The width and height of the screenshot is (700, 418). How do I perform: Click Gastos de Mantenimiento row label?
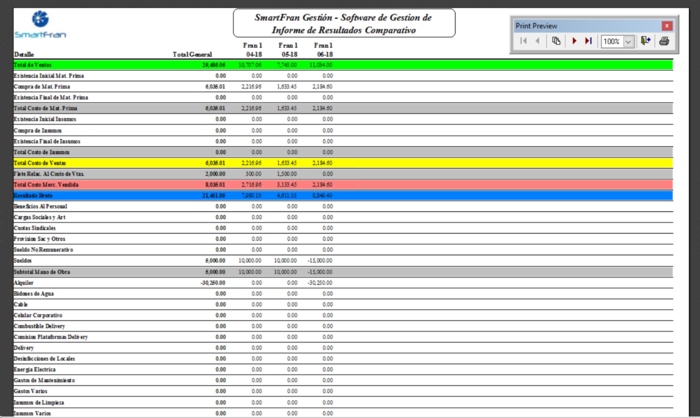click(45, 380)
